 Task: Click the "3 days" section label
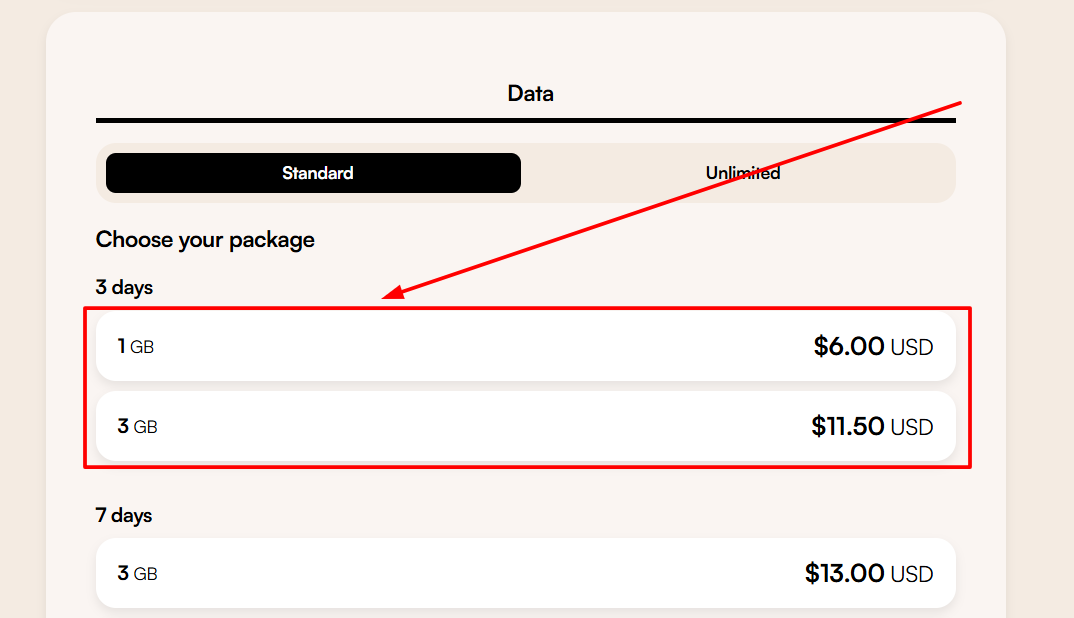[124, 287]
